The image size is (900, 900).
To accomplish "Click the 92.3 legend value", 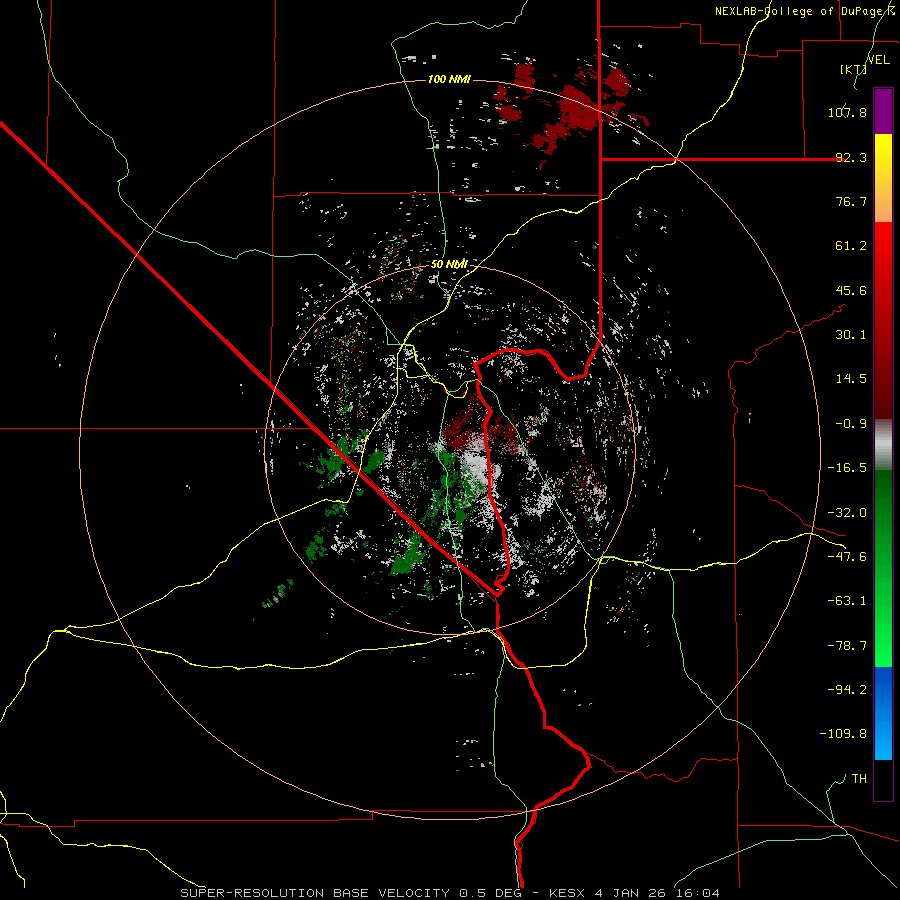I will click(851, 157).
